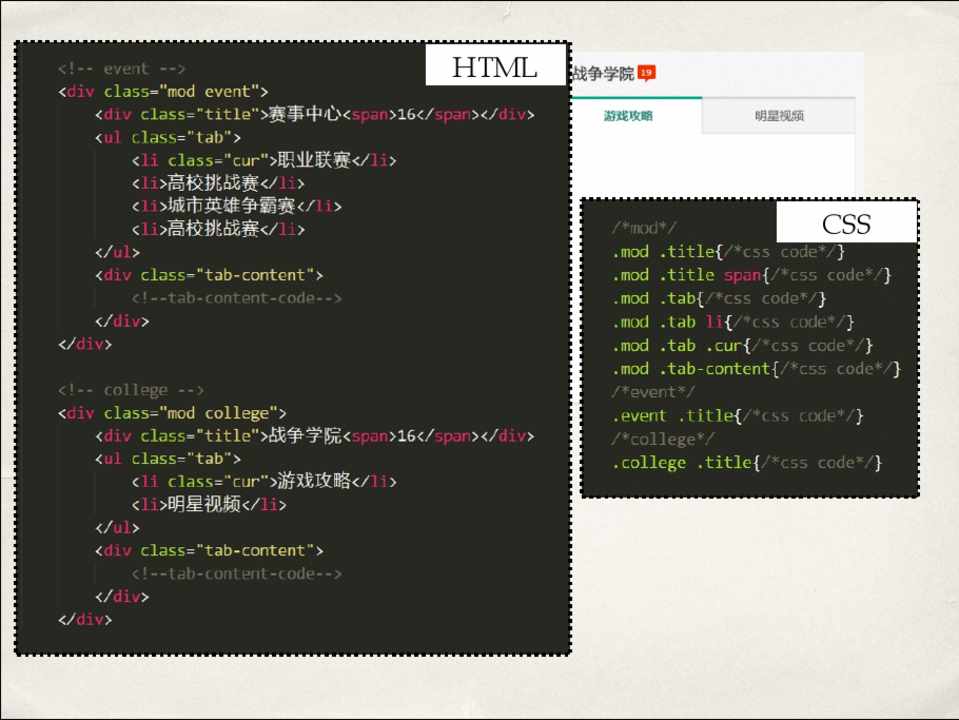Click the 战争学院 title line in the HTML code
The width and height of the screenshot is (959, 720).
(x=315, y=436)
